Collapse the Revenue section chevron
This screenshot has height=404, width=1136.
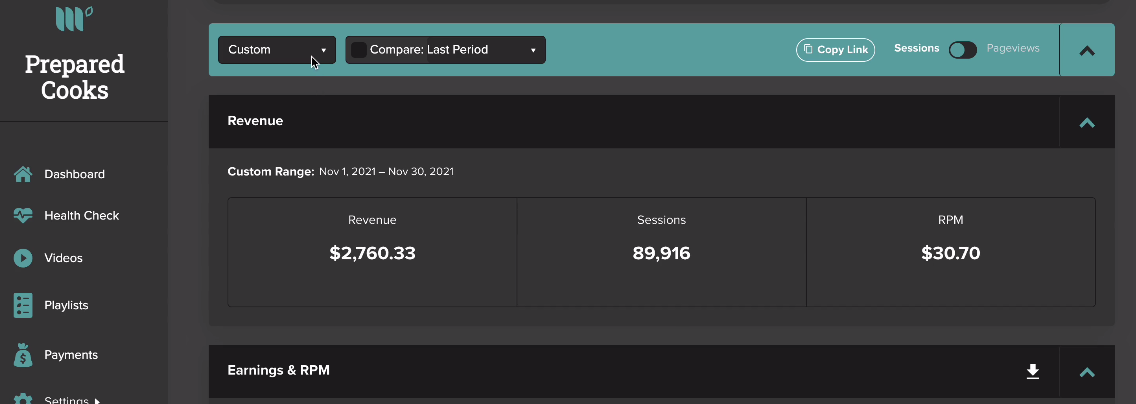pyautogui.click(x=1087, y=122)
